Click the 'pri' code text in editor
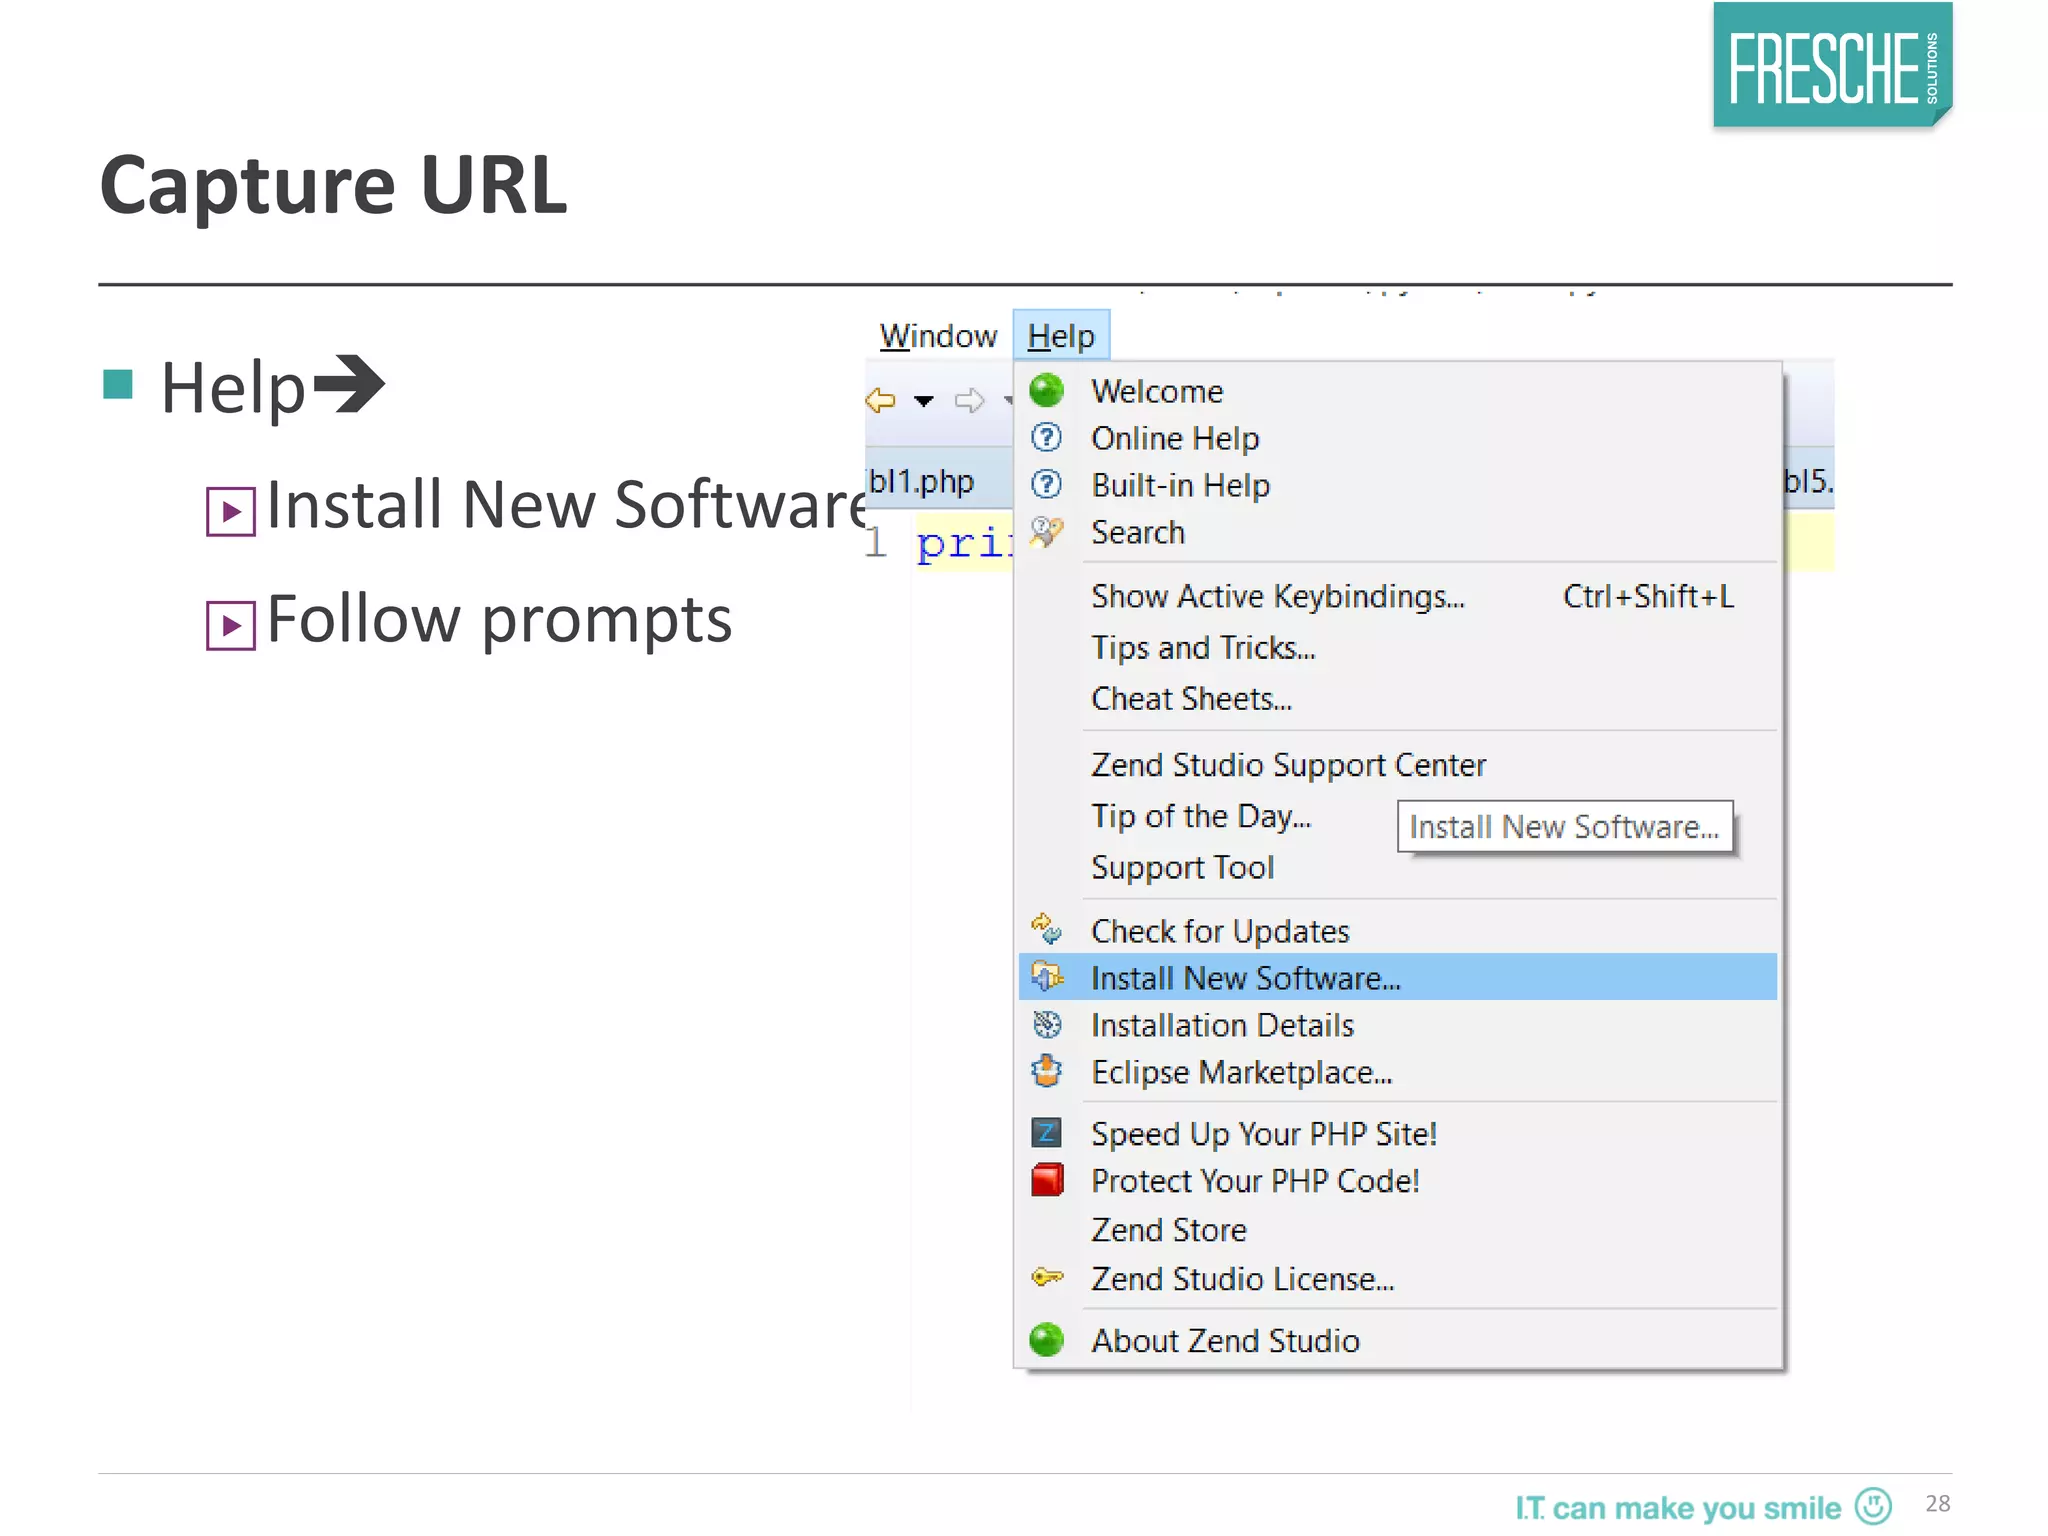The image size is (2048, 1536). 964,543
